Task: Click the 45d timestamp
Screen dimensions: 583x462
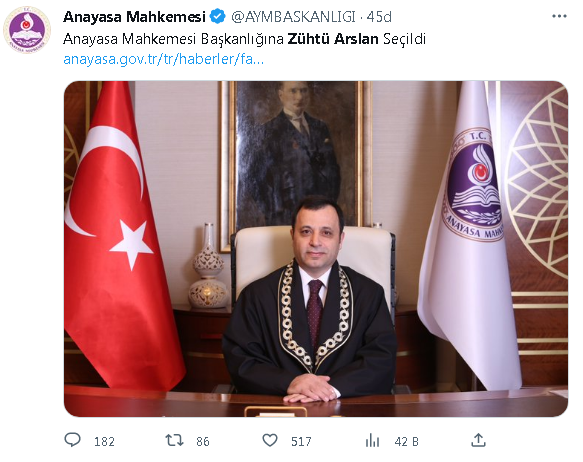Action: coord(379,17)
